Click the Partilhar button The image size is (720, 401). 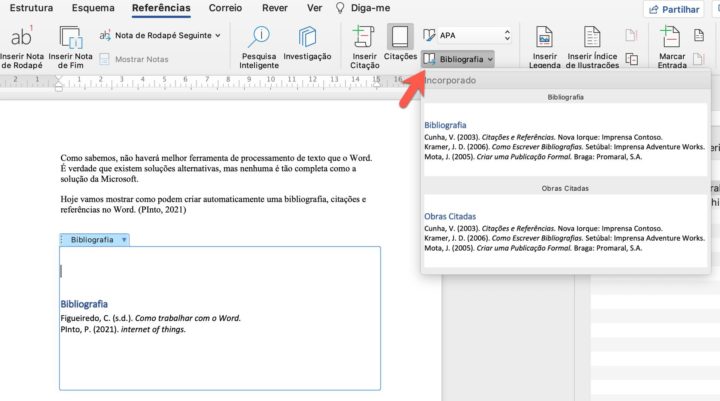(674, 9)
